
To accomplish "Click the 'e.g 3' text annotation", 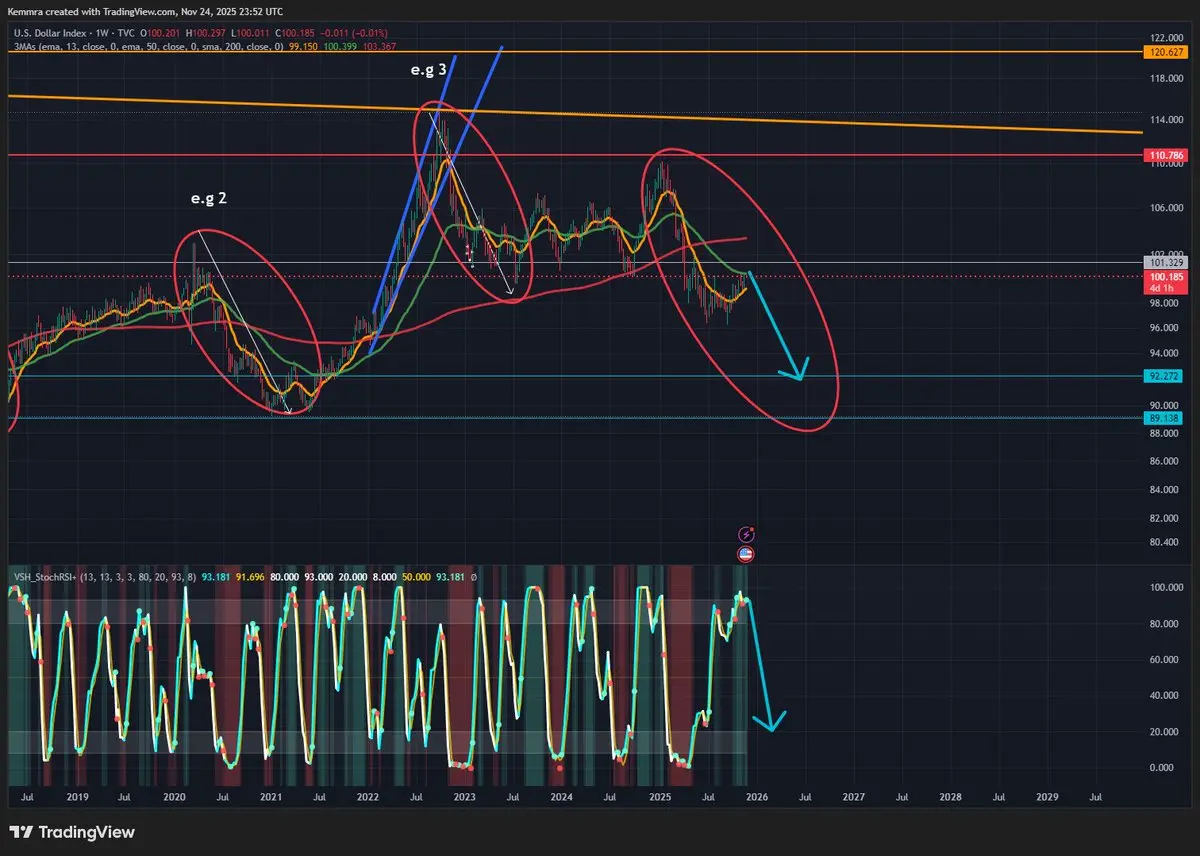I will pyautogui.click(x=428, y=72).
